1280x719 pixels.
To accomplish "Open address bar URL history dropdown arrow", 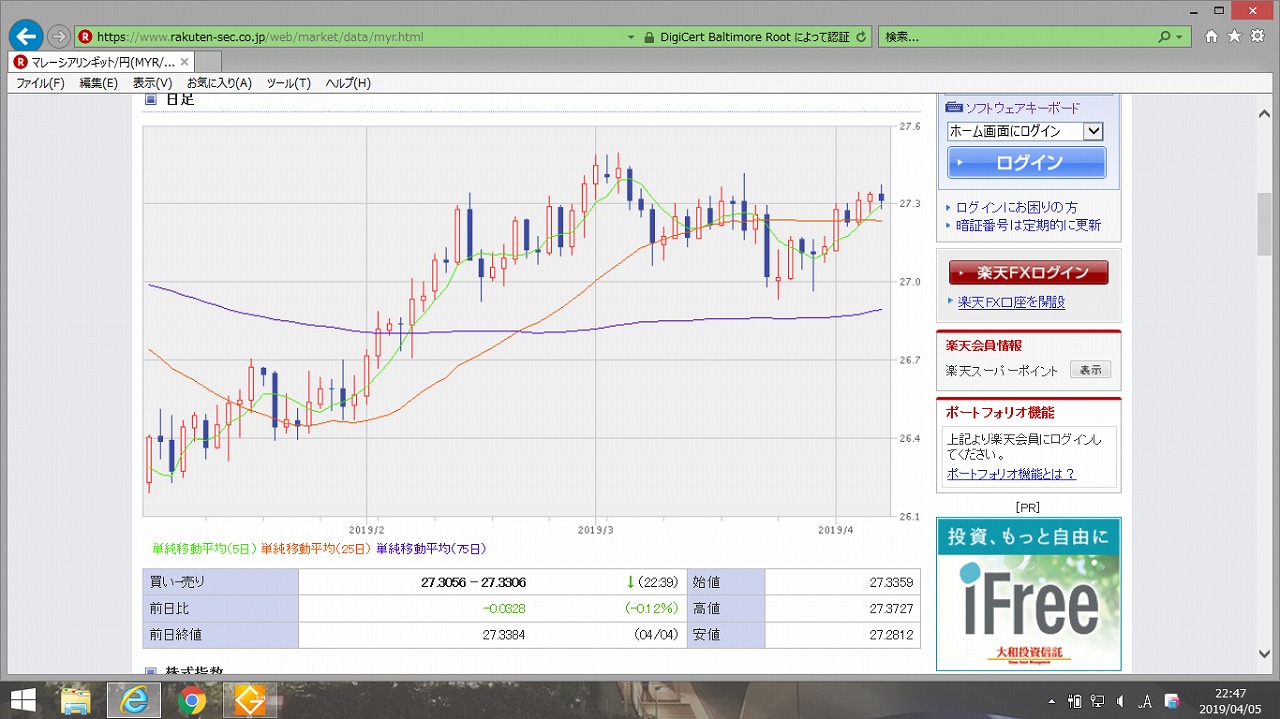I will [x=631, y=37].
